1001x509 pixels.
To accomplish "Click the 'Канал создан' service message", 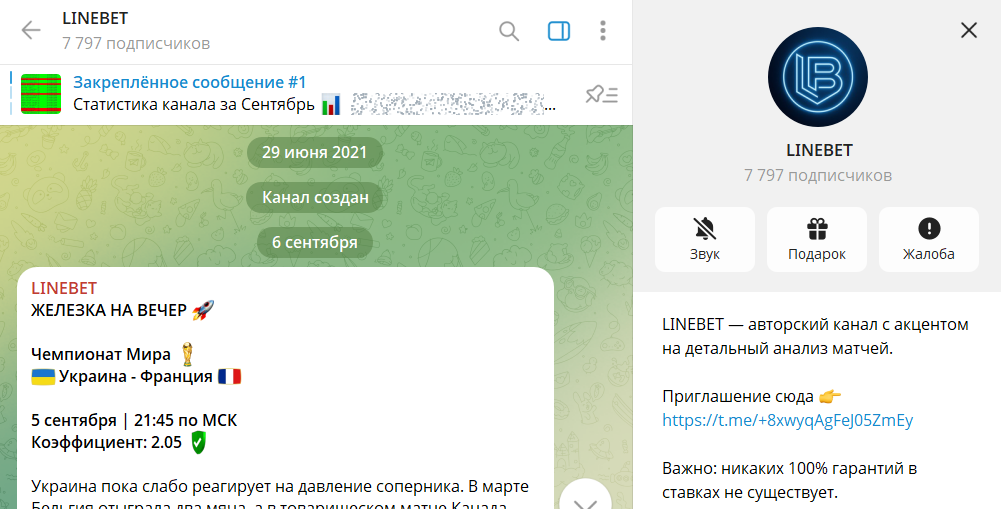I will pos(315,197).
